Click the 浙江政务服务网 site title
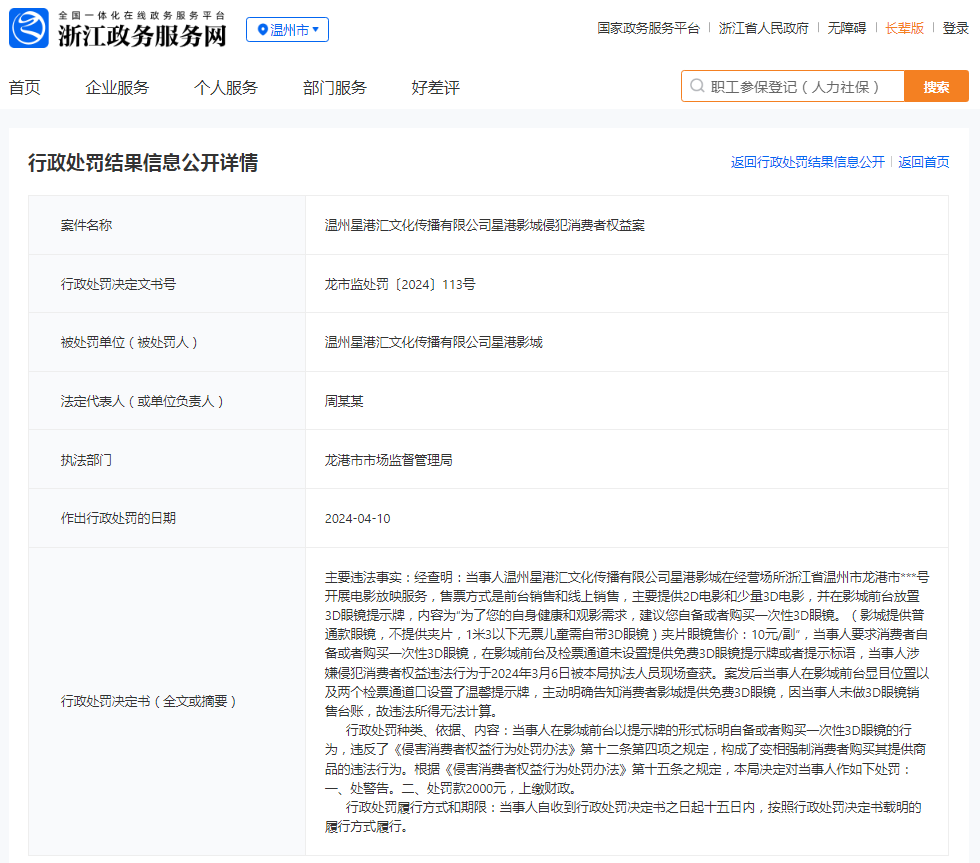The height and width of the screenshot is (863, 980). (x=142, y=35)
